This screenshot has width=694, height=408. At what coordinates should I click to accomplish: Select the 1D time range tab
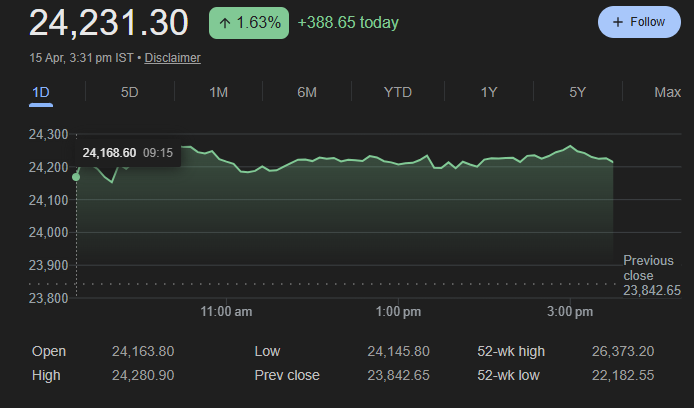[x=41, y=93]
